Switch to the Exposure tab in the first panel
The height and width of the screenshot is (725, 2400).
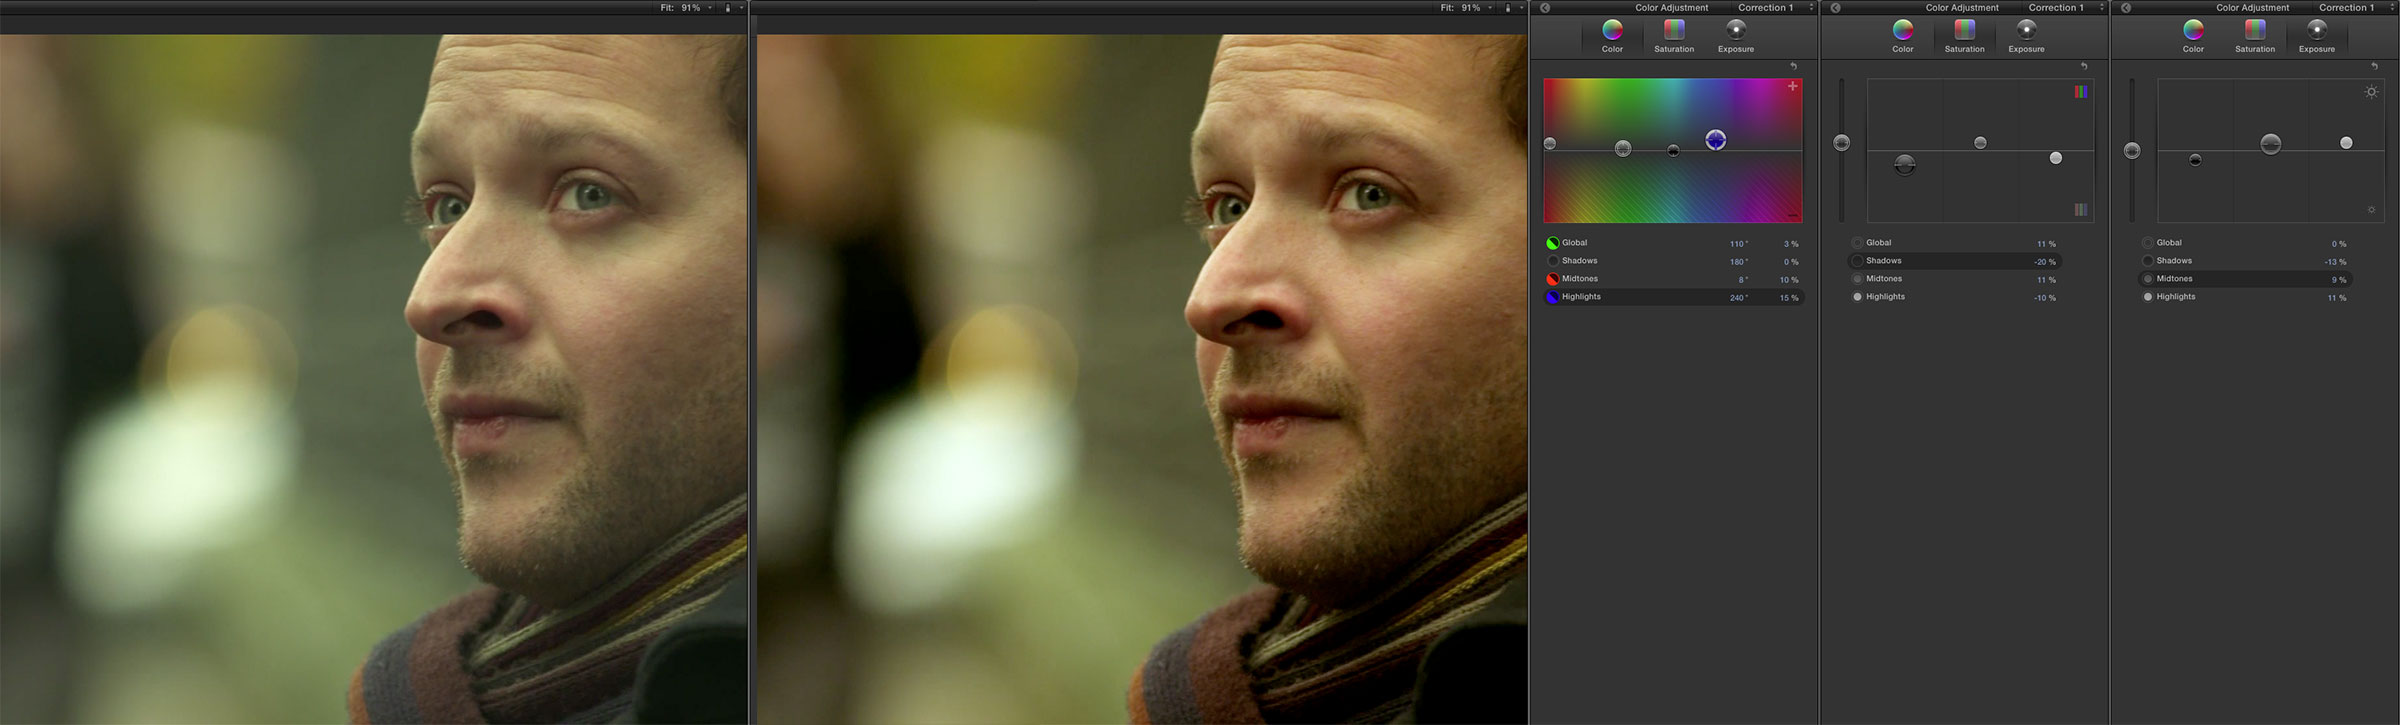[x=1736, y=35]
